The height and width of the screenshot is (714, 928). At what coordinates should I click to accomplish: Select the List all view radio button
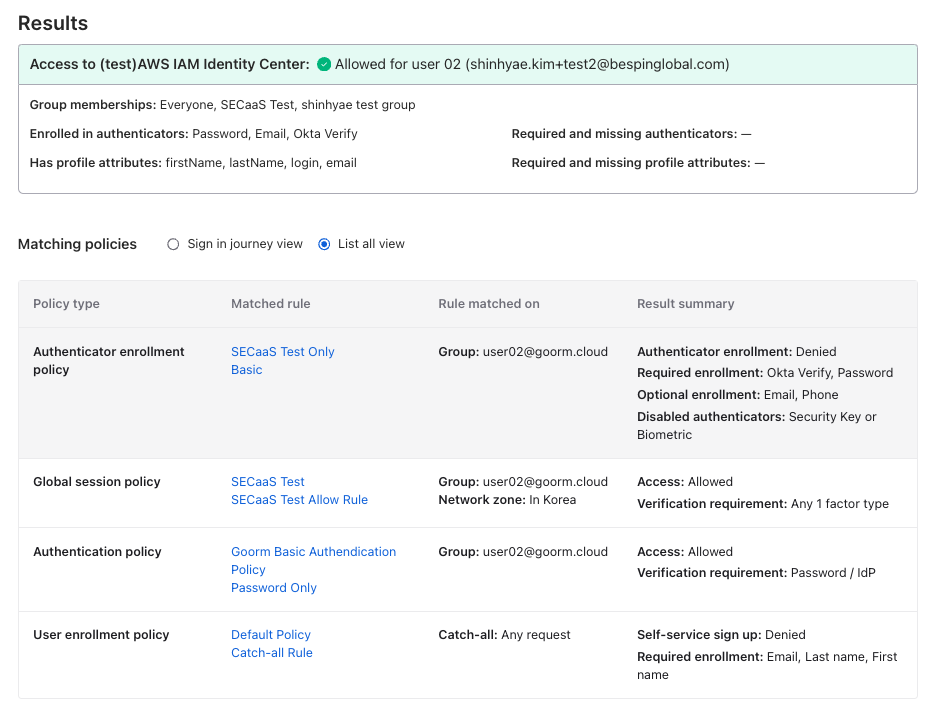click(324, 244)
